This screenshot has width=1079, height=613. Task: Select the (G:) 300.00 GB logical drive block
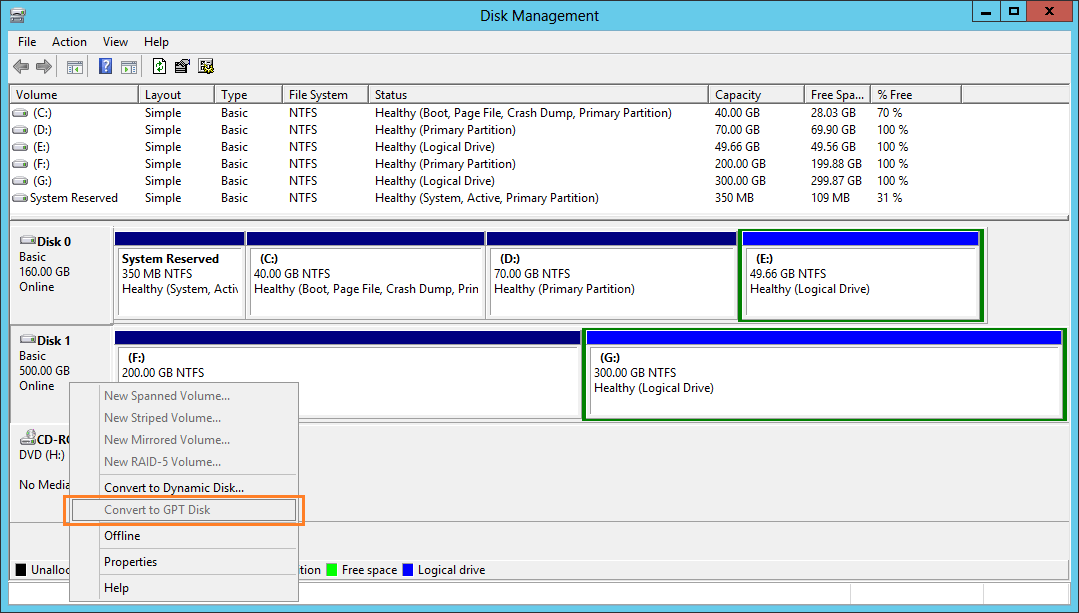click(x=824, y=374)
